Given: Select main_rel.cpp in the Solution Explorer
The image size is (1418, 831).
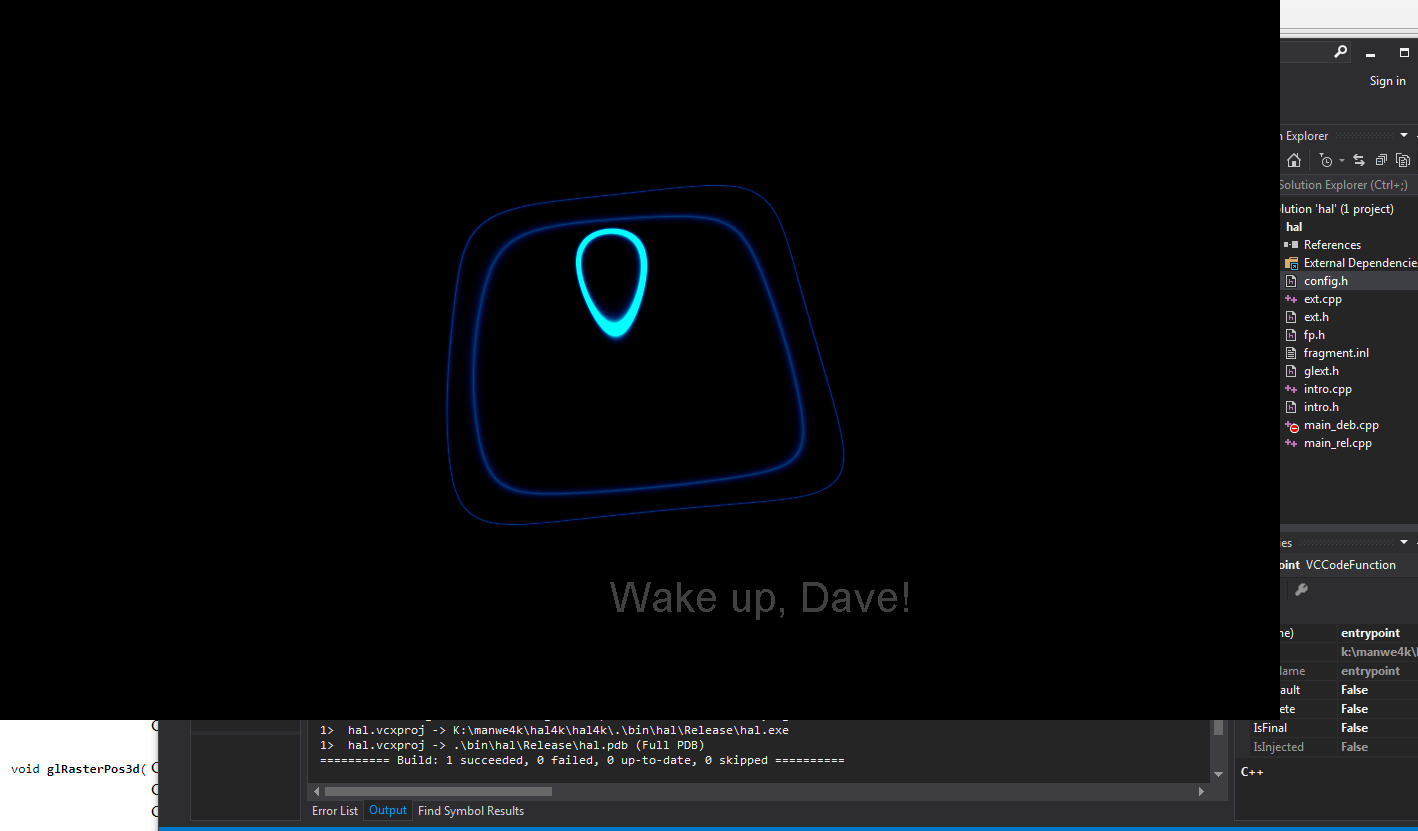Looking at the screenshot, I should (1338, 443).
